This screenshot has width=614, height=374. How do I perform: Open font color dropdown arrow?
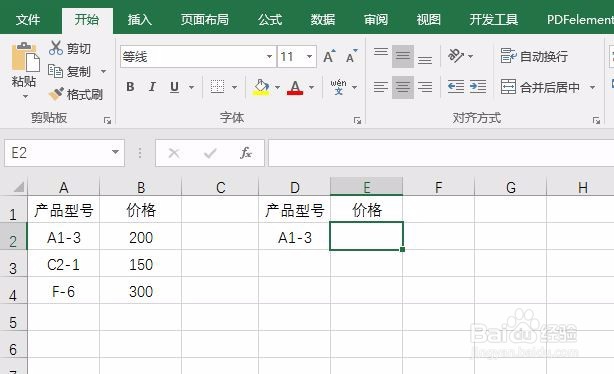click(312, 87)
